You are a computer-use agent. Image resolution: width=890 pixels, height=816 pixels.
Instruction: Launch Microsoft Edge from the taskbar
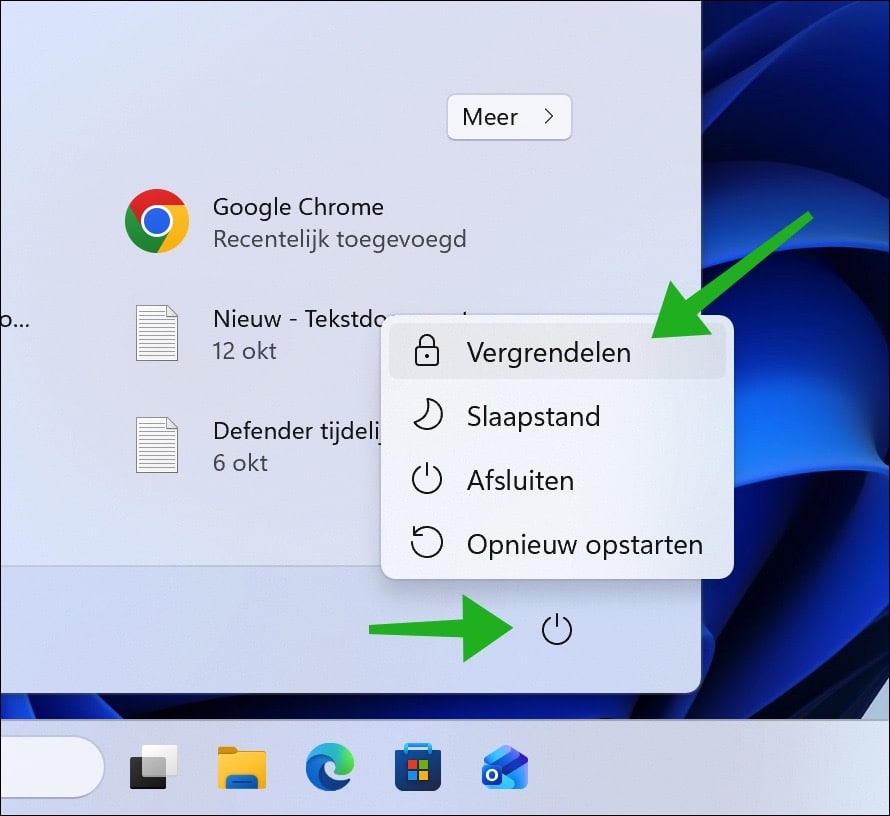329,766
